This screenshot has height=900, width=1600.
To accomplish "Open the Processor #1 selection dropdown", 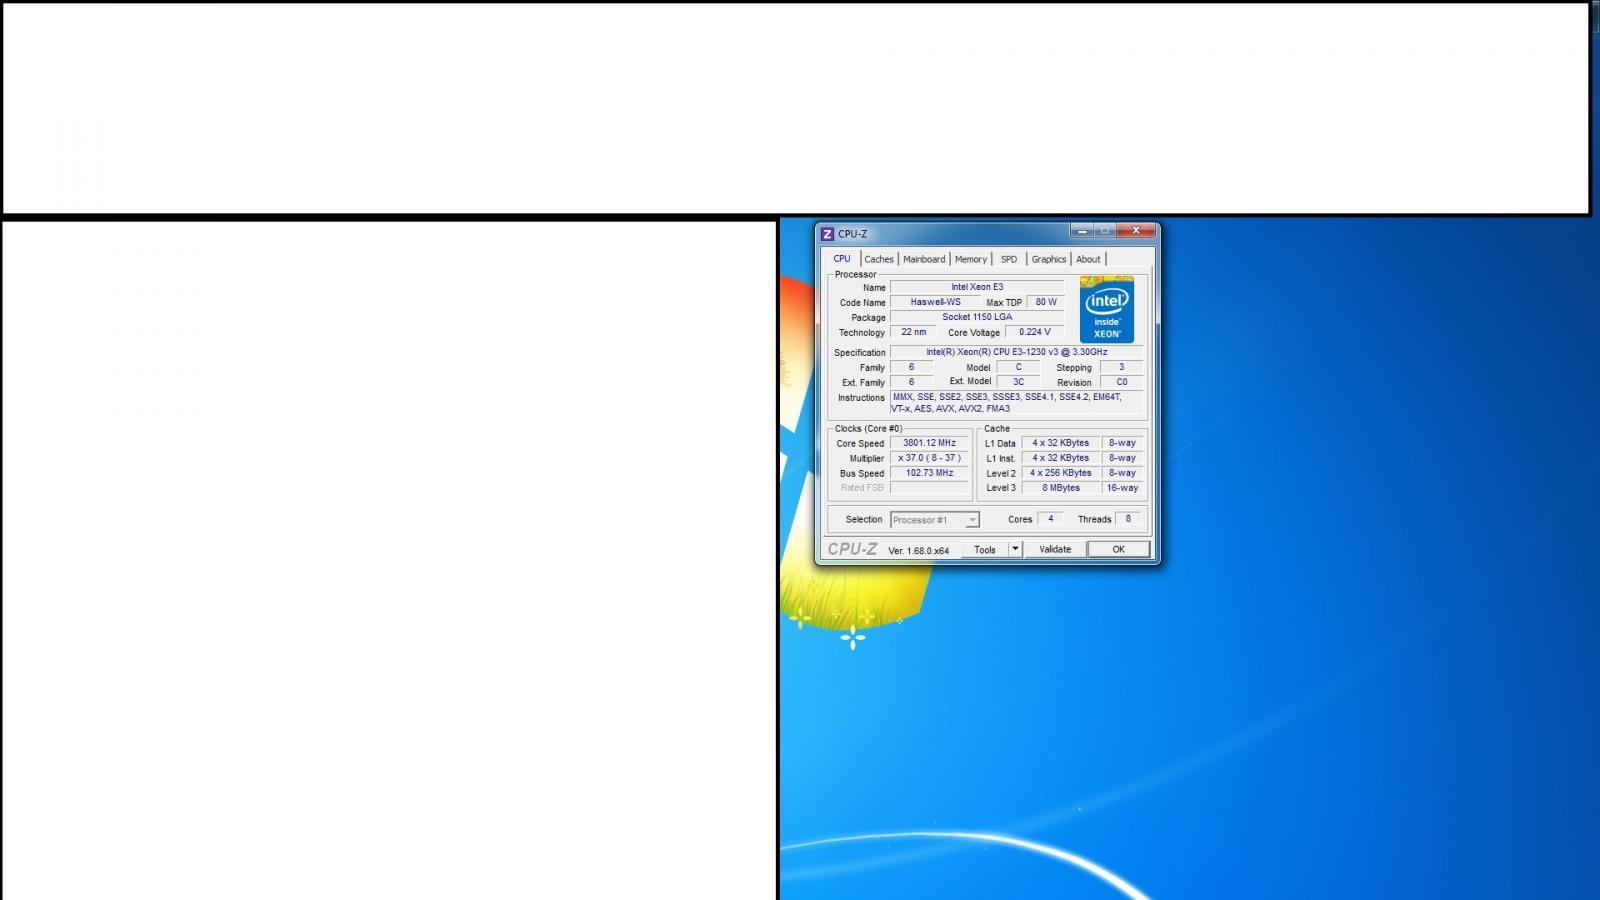I will (935, 520).
